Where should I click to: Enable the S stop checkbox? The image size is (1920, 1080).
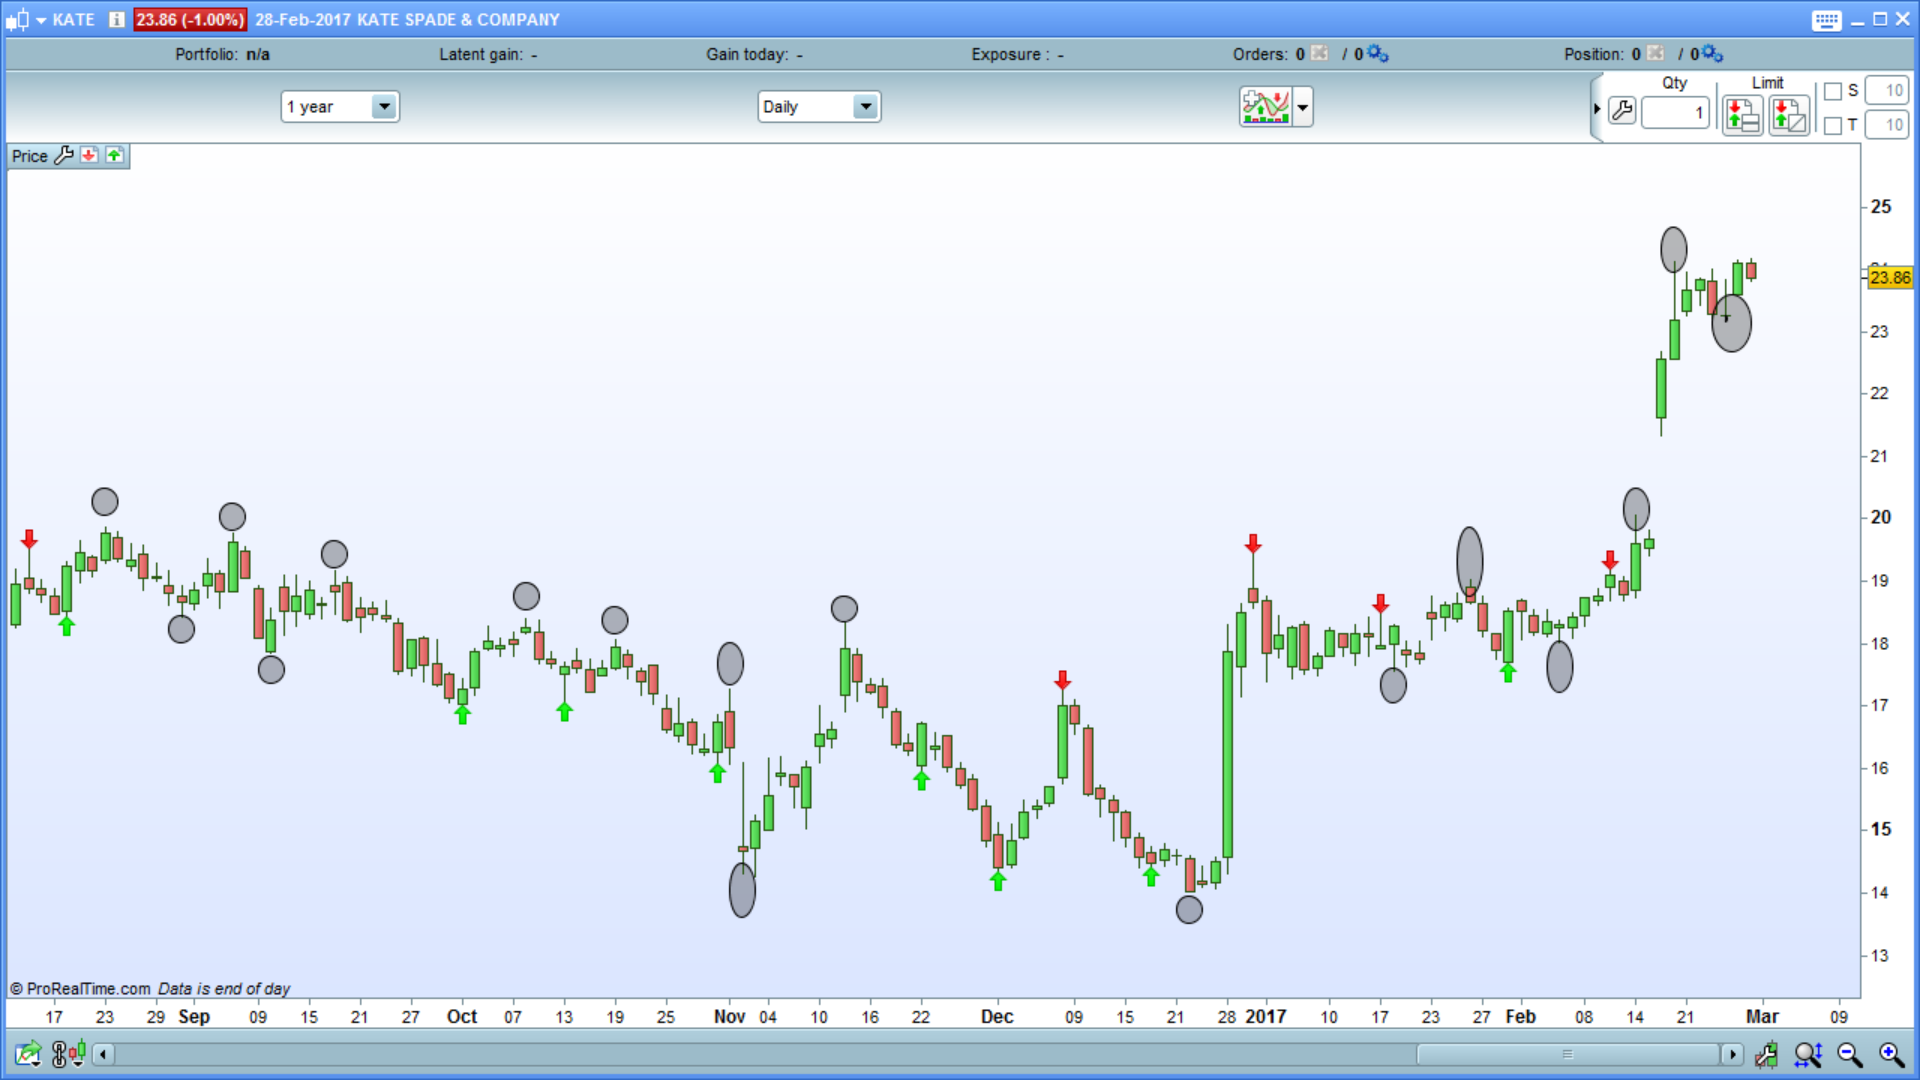pos(1833,91)
